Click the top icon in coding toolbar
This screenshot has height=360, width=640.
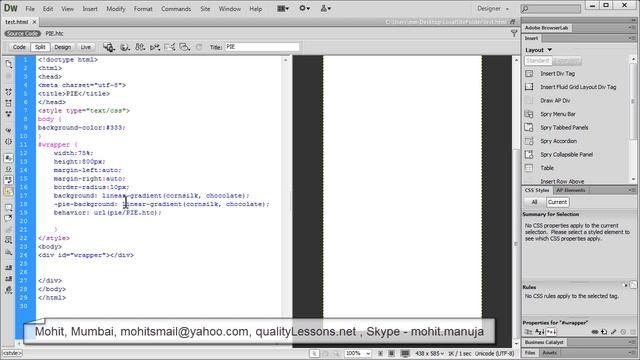click(x=9, y=64)
